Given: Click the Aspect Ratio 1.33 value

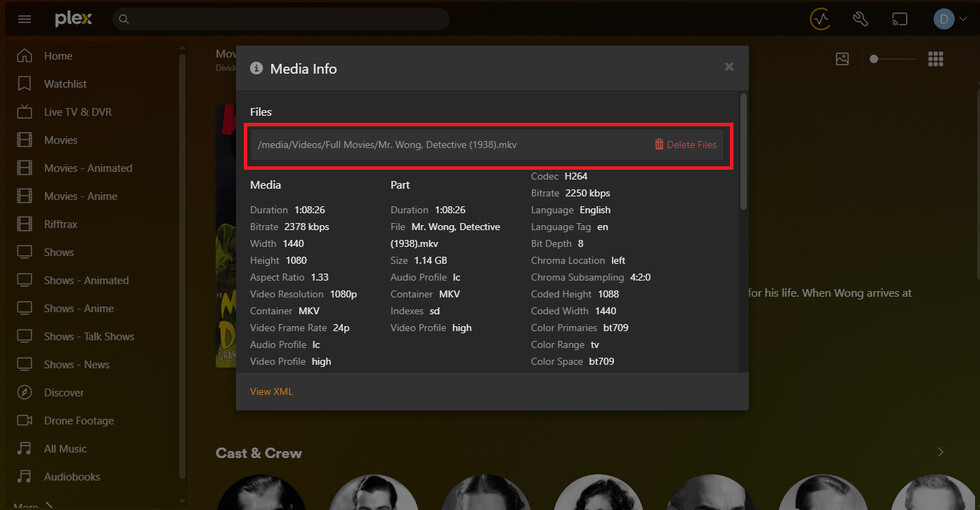Looking at the screenshot, I should tap(319, 278).
